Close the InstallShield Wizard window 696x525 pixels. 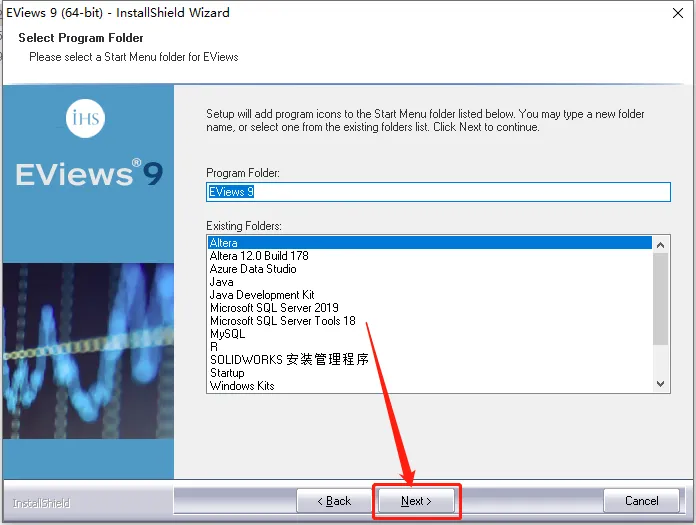point(678,13)
